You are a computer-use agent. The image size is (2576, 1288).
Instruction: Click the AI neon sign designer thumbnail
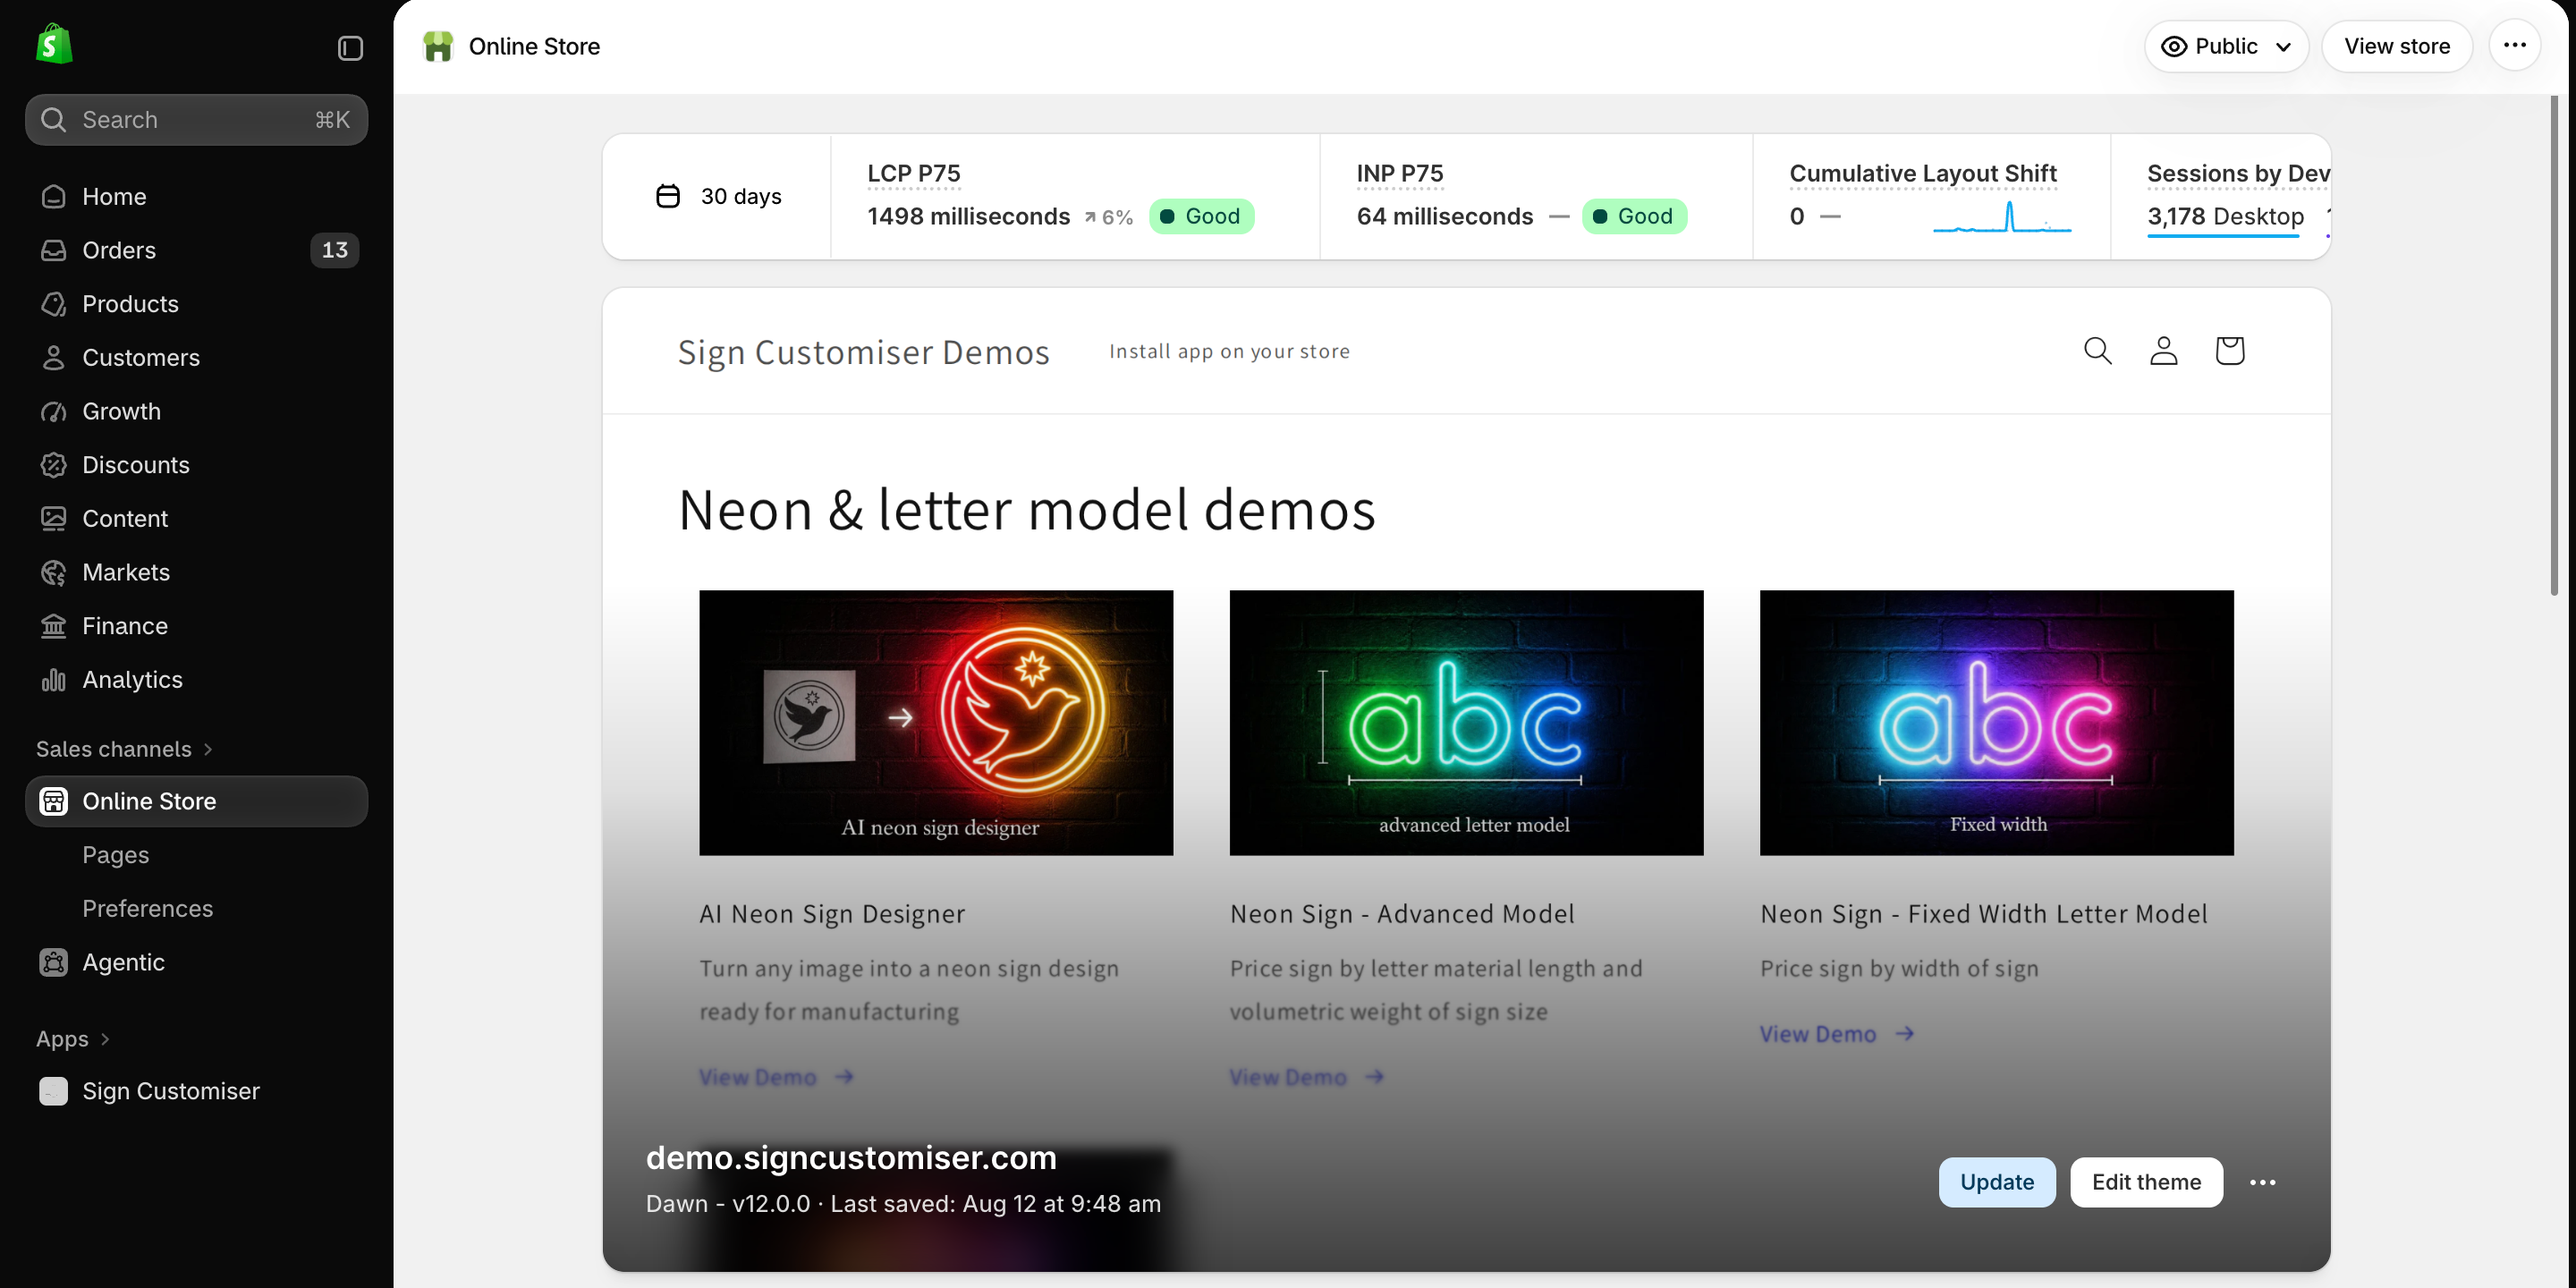tap(936, 723)
